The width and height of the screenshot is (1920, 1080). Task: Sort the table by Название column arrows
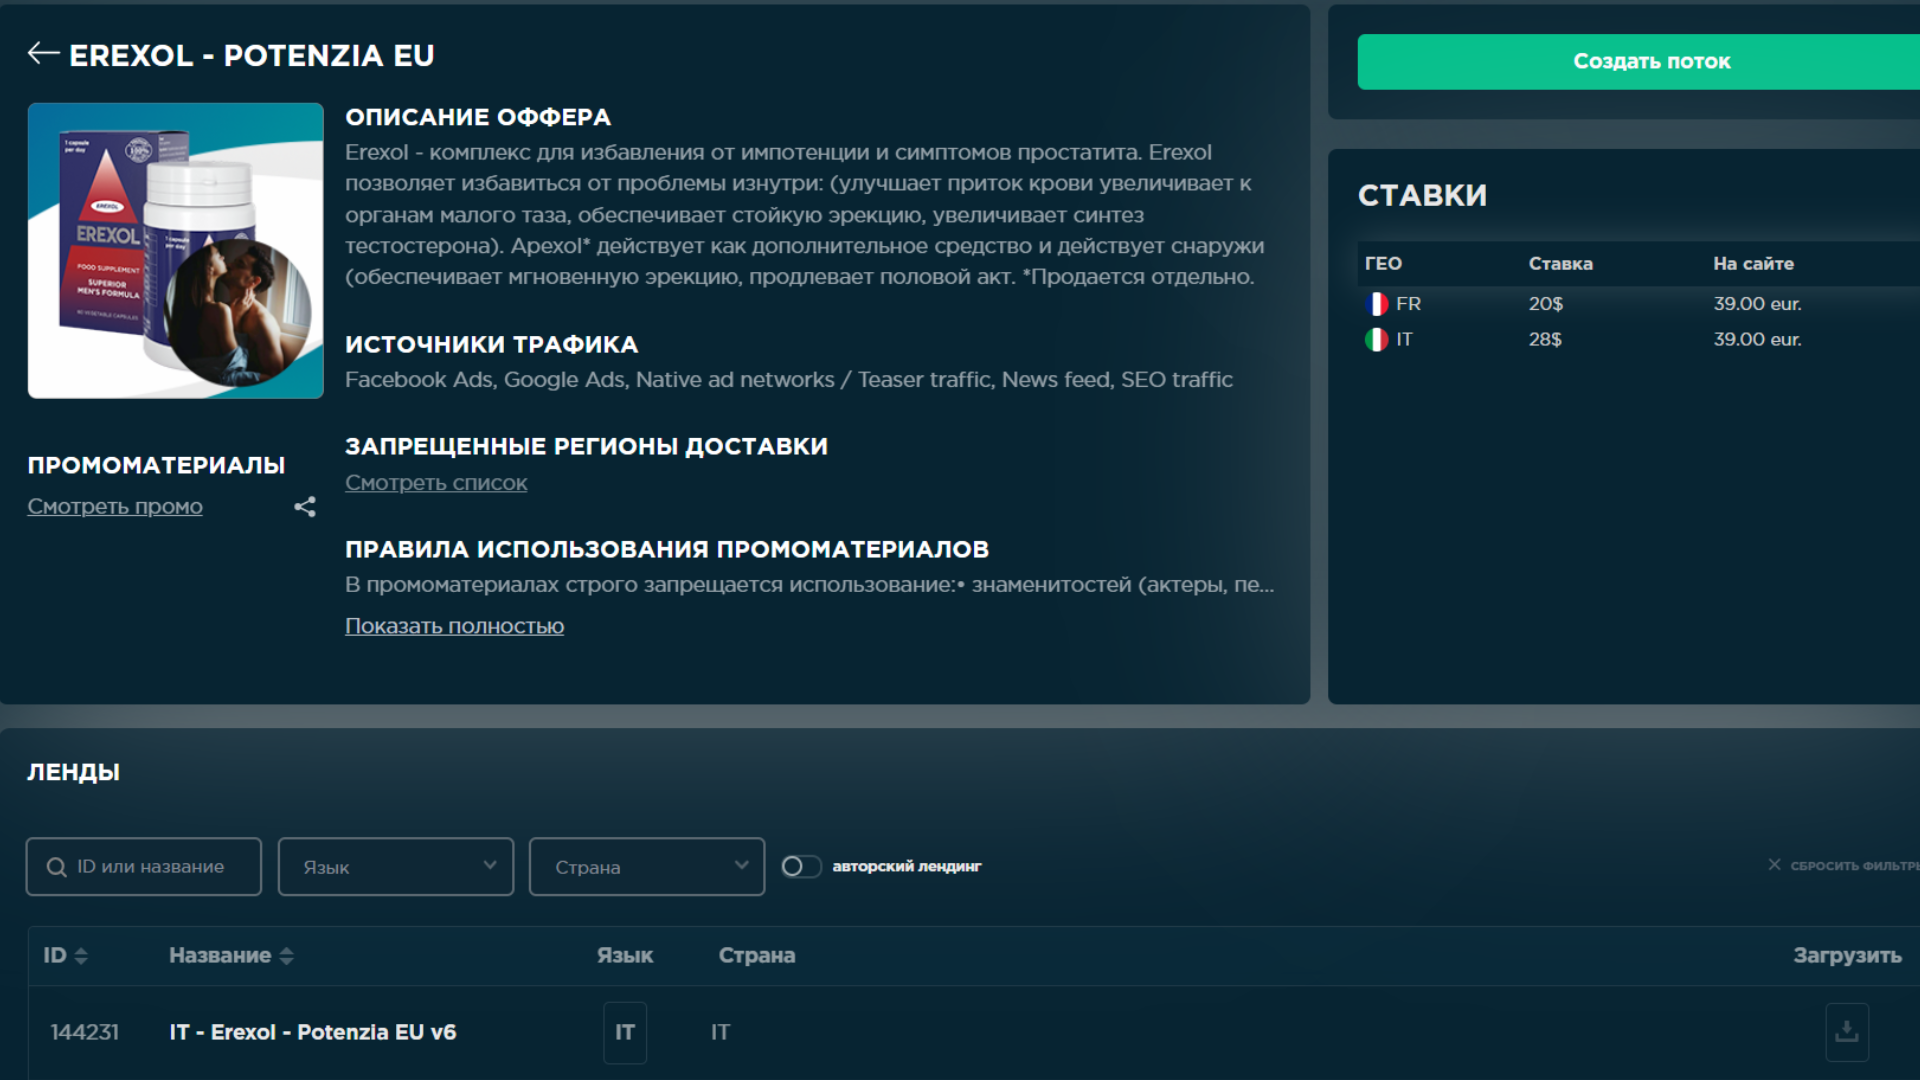pyautogui.click(x=287, y=956)
